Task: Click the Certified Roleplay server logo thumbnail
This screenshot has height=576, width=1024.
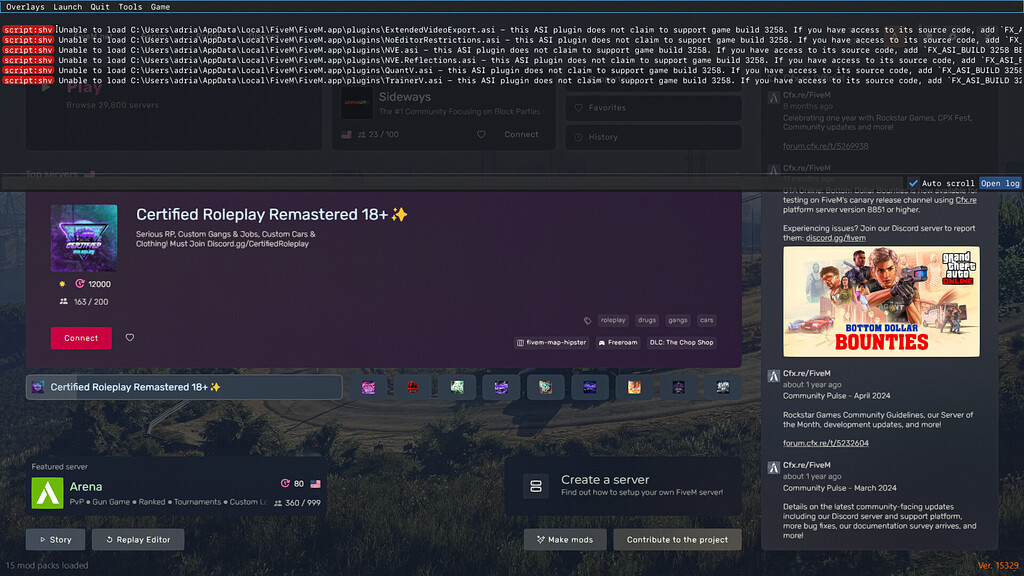Action: [x=84, y=238]
